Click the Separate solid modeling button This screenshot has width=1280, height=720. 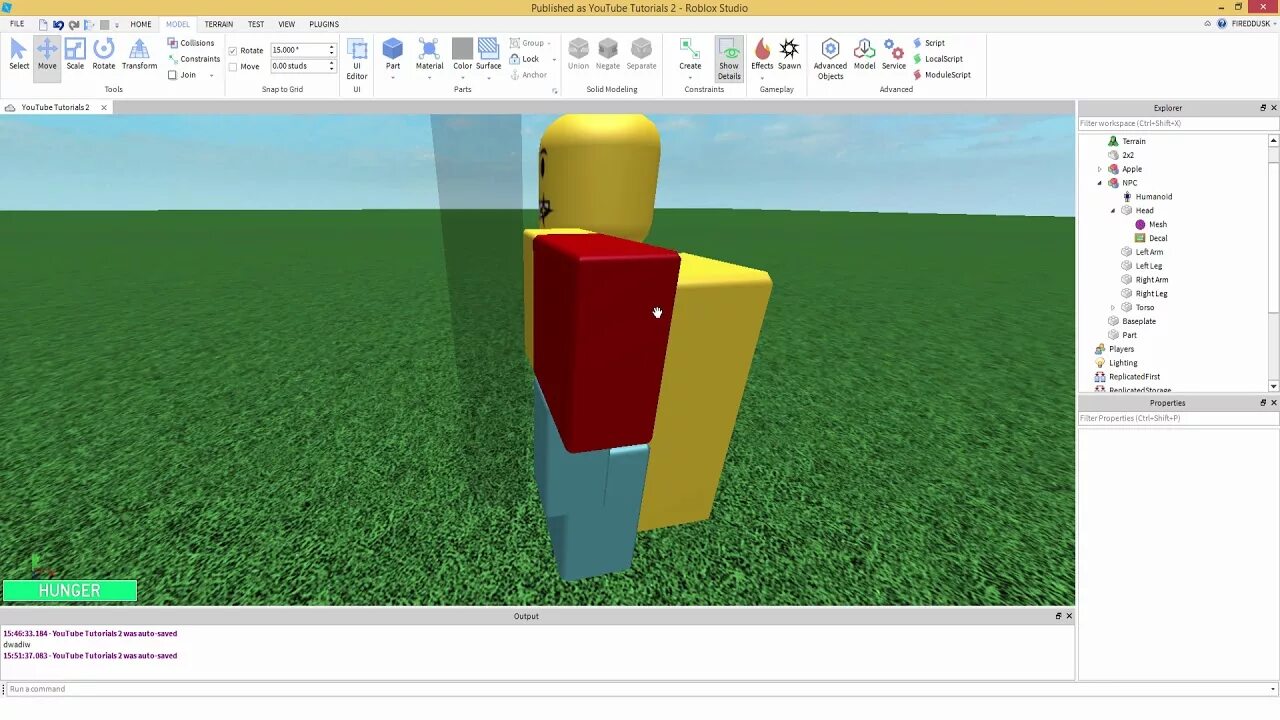pos(641,54)
